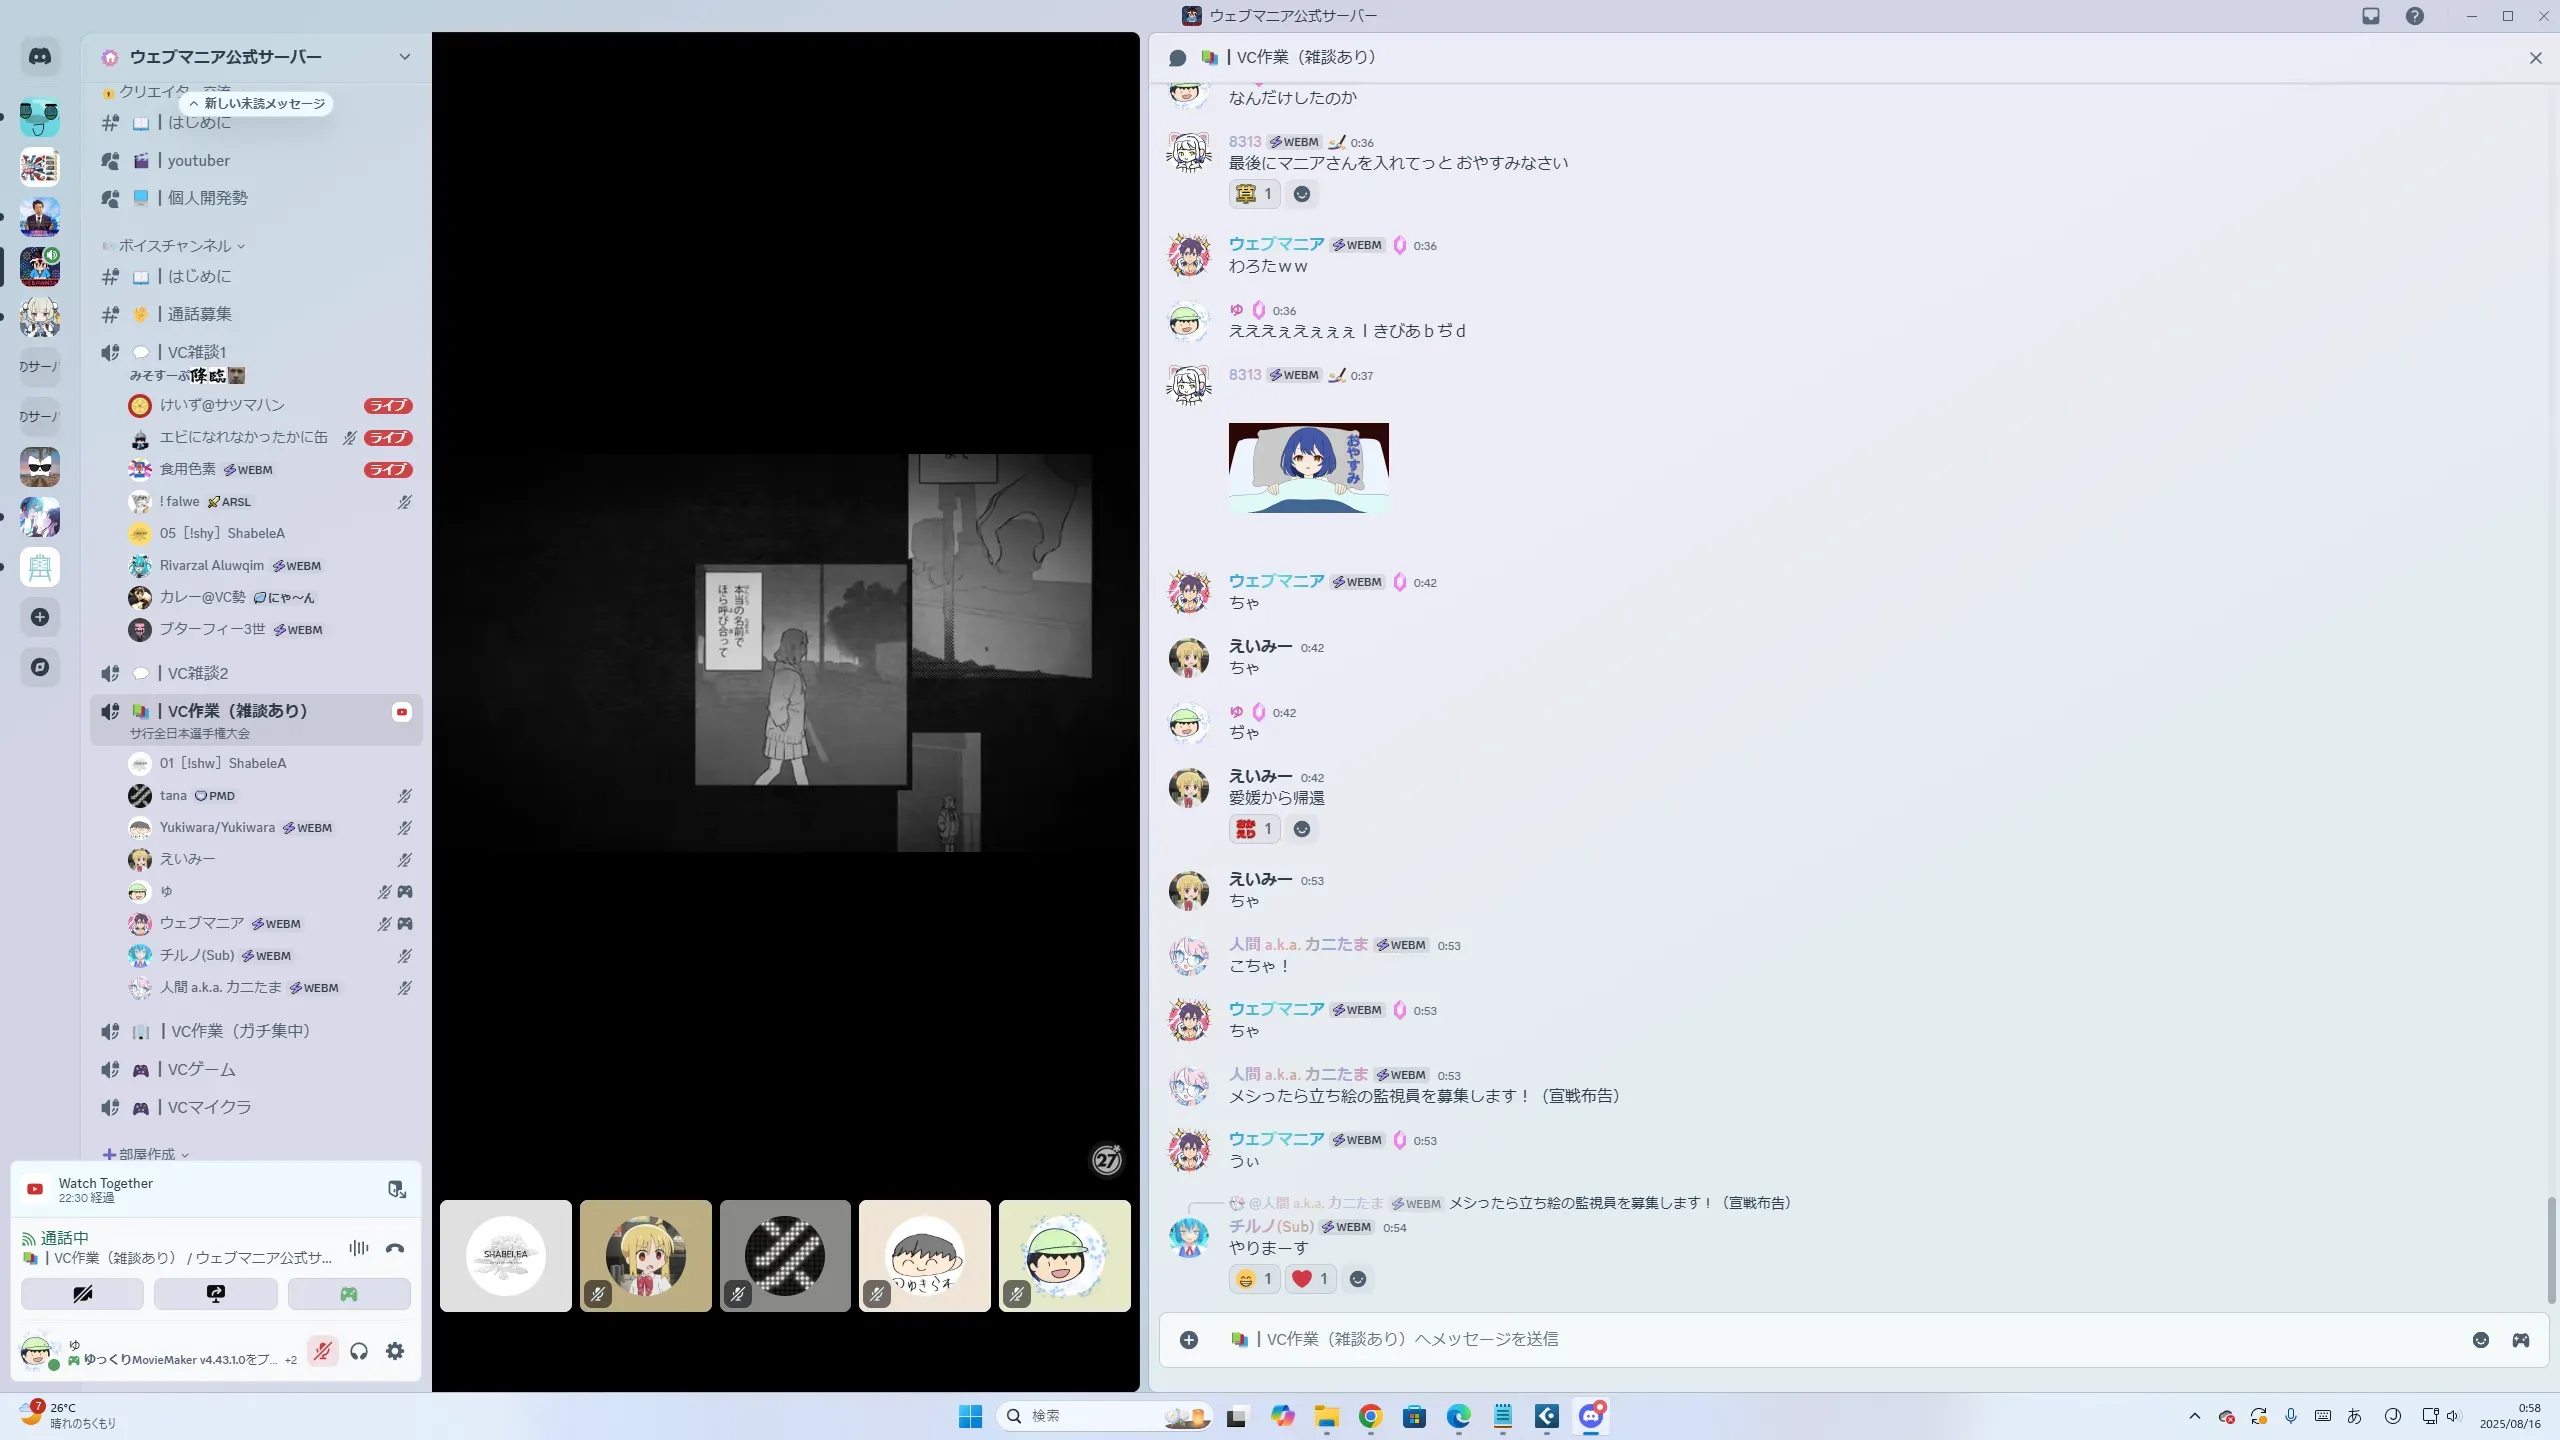Viewport: 2560px width, 1440px height.
Task: Expand the server name dropdown menu
Action: point(404,57)
